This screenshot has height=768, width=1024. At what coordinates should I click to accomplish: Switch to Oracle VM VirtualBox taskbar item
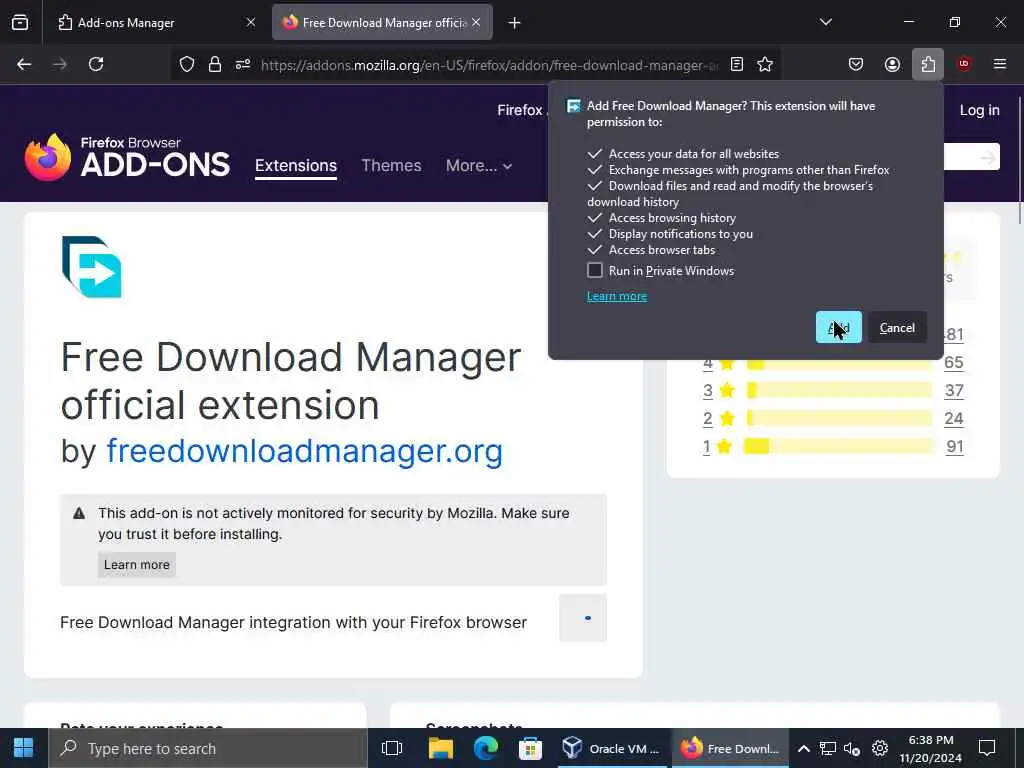[x=613, y=748]
